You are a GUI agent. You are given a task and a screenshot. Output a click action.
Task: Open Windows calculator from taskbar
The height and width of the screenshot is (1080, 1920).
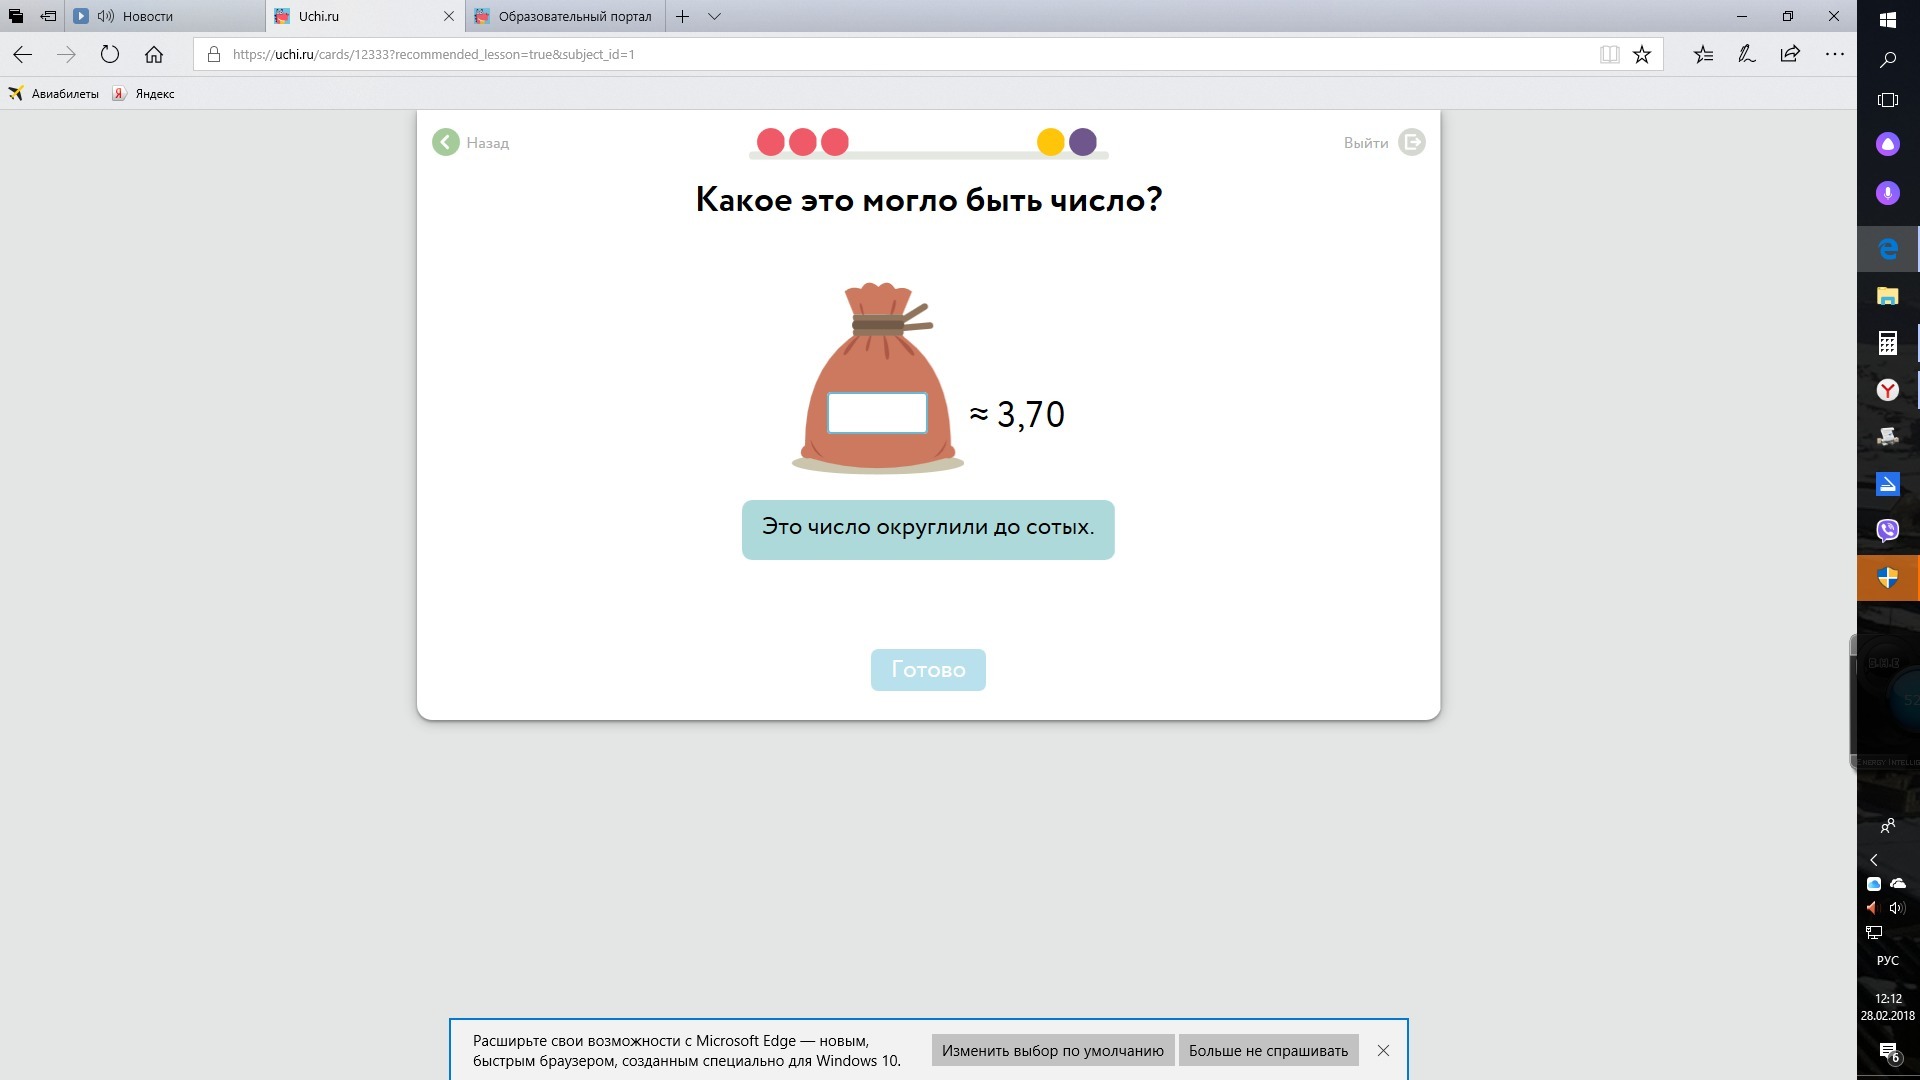point(1887,343)
